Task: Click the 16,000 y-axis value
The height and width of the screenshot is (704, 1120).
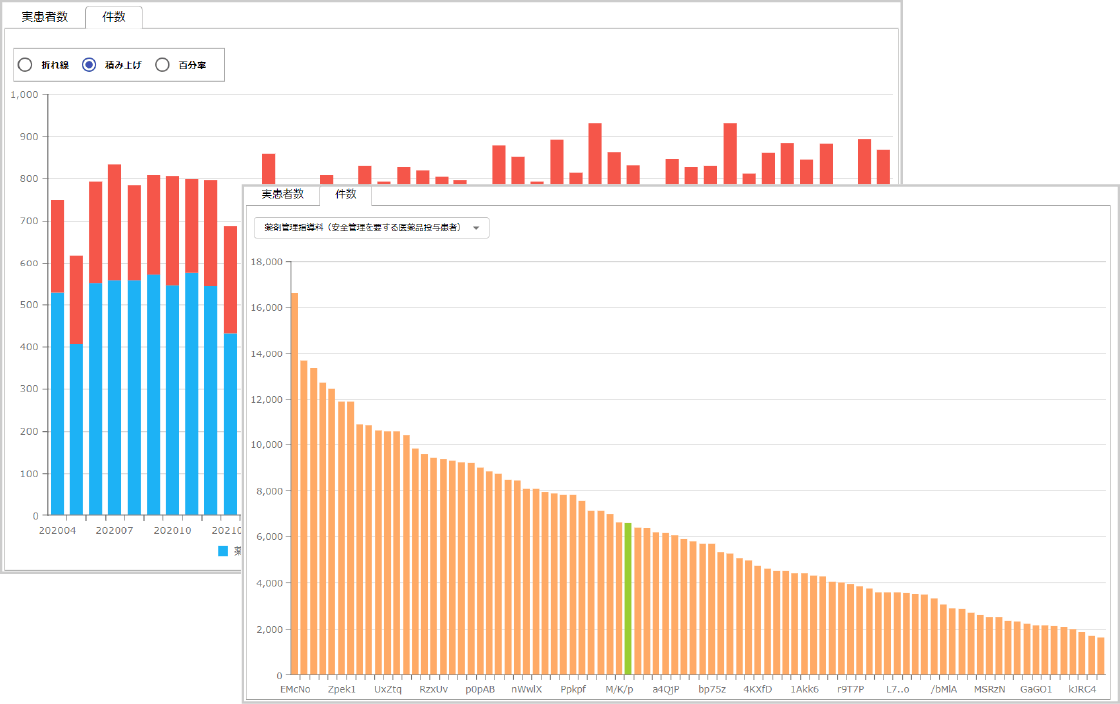Action: click(x=266, y=308)
